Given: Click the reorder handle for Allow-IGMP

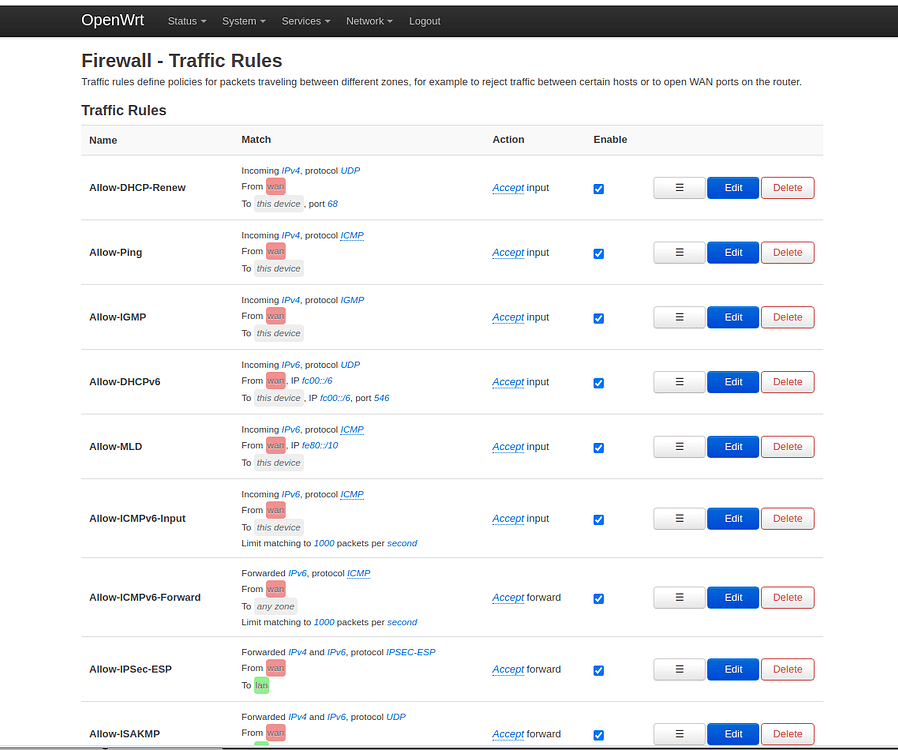Looking at the screenshot, I should [679, 317].
